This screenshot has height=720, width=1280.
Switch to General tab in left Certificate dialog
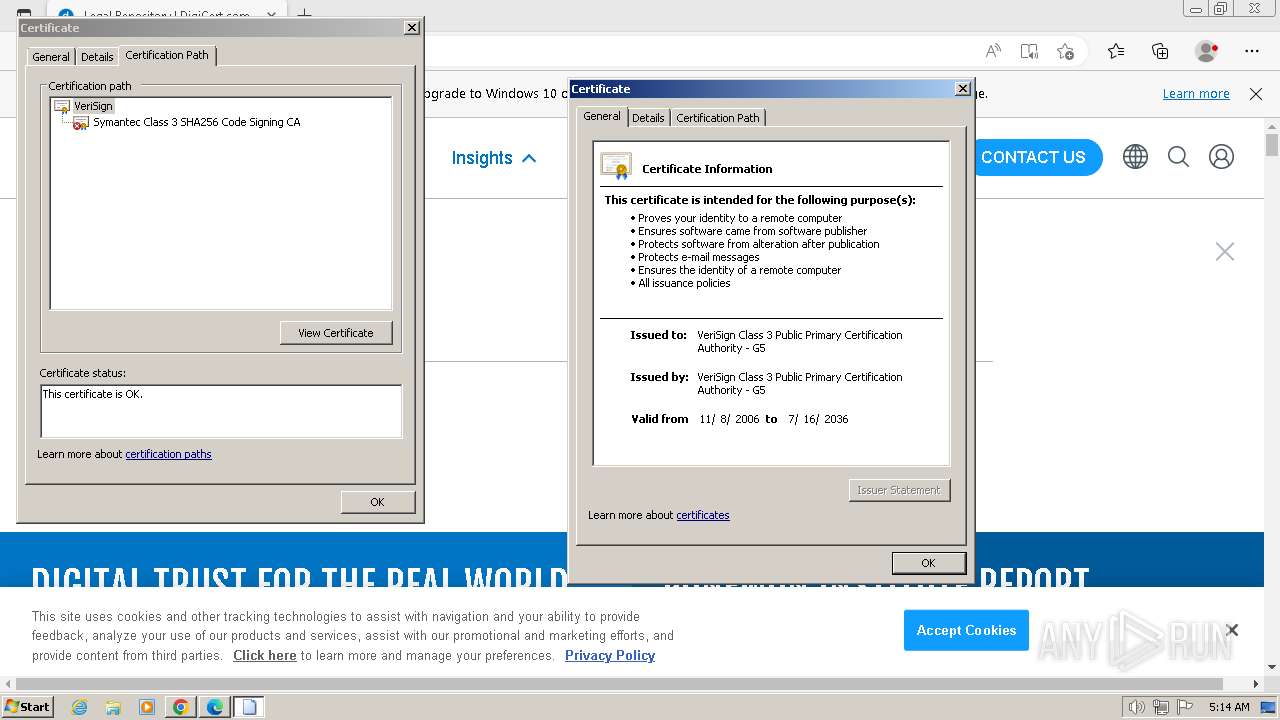[51, 57]
